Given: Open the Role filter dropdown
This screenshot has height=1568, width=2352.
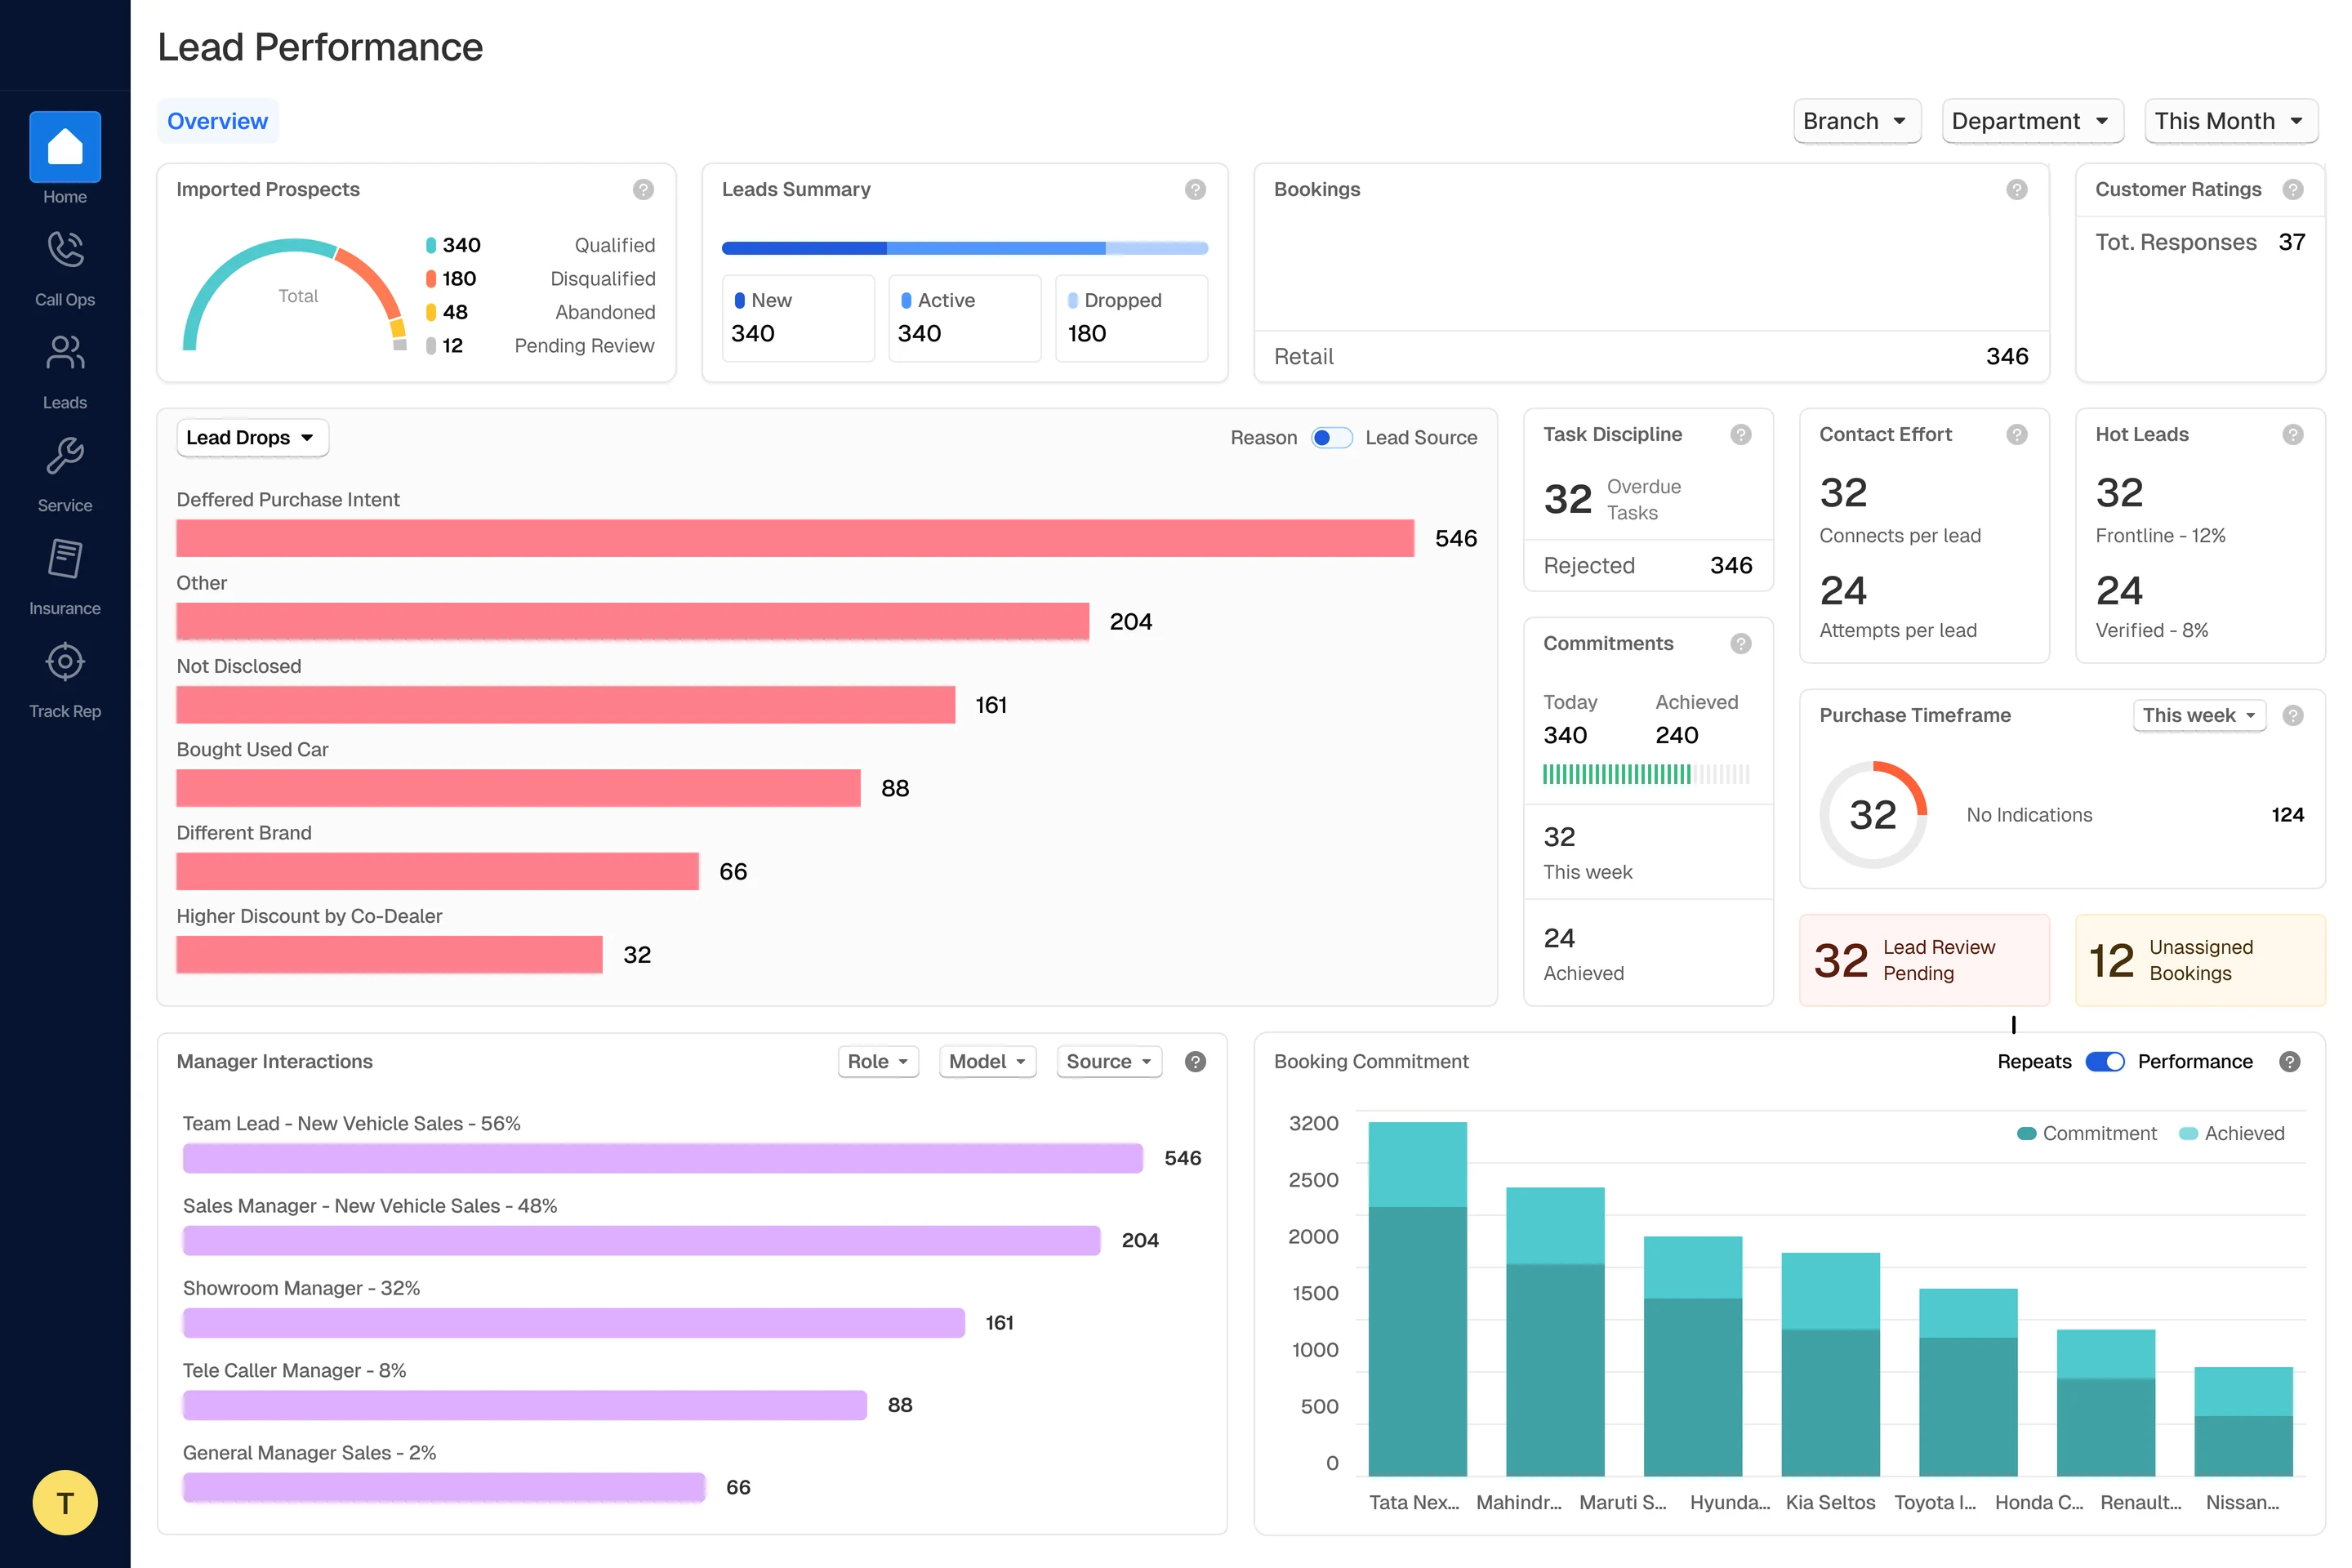Looking at the screenshot, I should pyautogui.click(x=878, y=1061).
